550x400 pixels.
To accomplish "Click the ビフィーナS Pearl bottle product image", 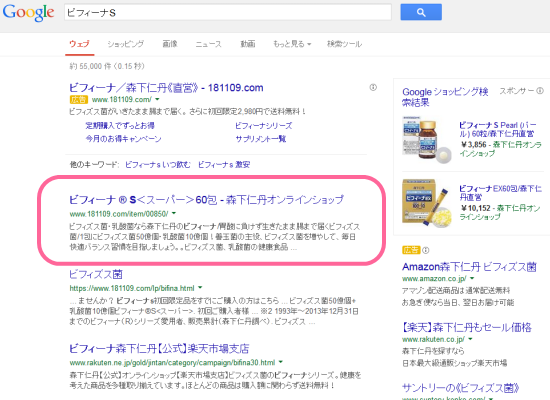I will point(427,140).
